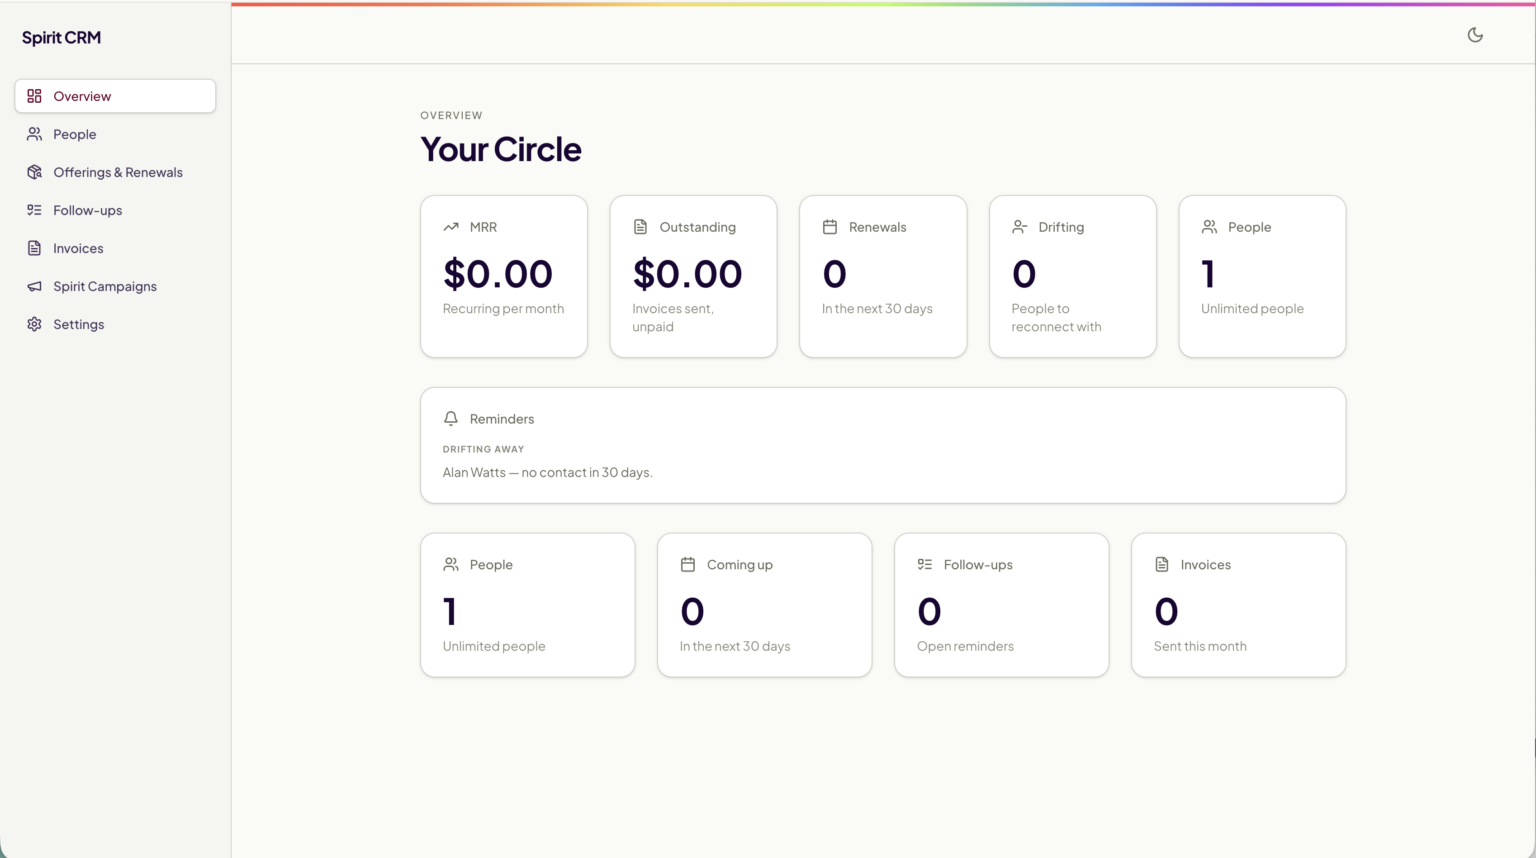Click the Invoices document icon in sidebar
This screenshot has height=858, width=1536.
pyautogui.click(x=34, y=248)
